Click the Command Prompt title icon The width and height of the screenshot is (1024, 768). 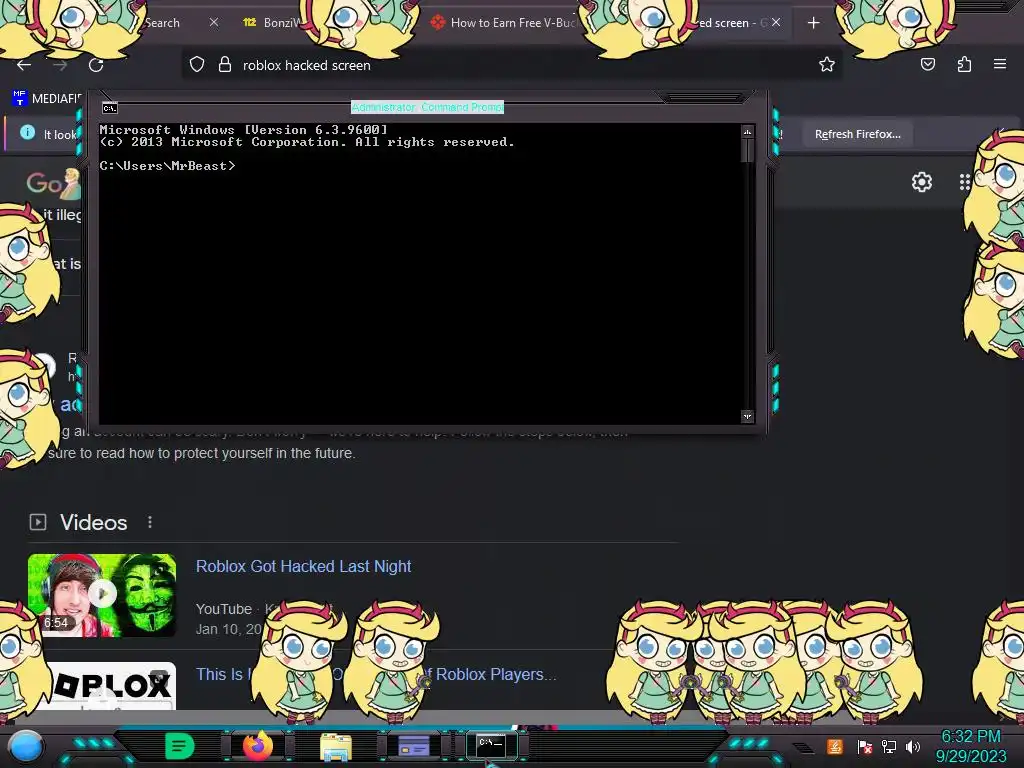click(x=110, y=108)
